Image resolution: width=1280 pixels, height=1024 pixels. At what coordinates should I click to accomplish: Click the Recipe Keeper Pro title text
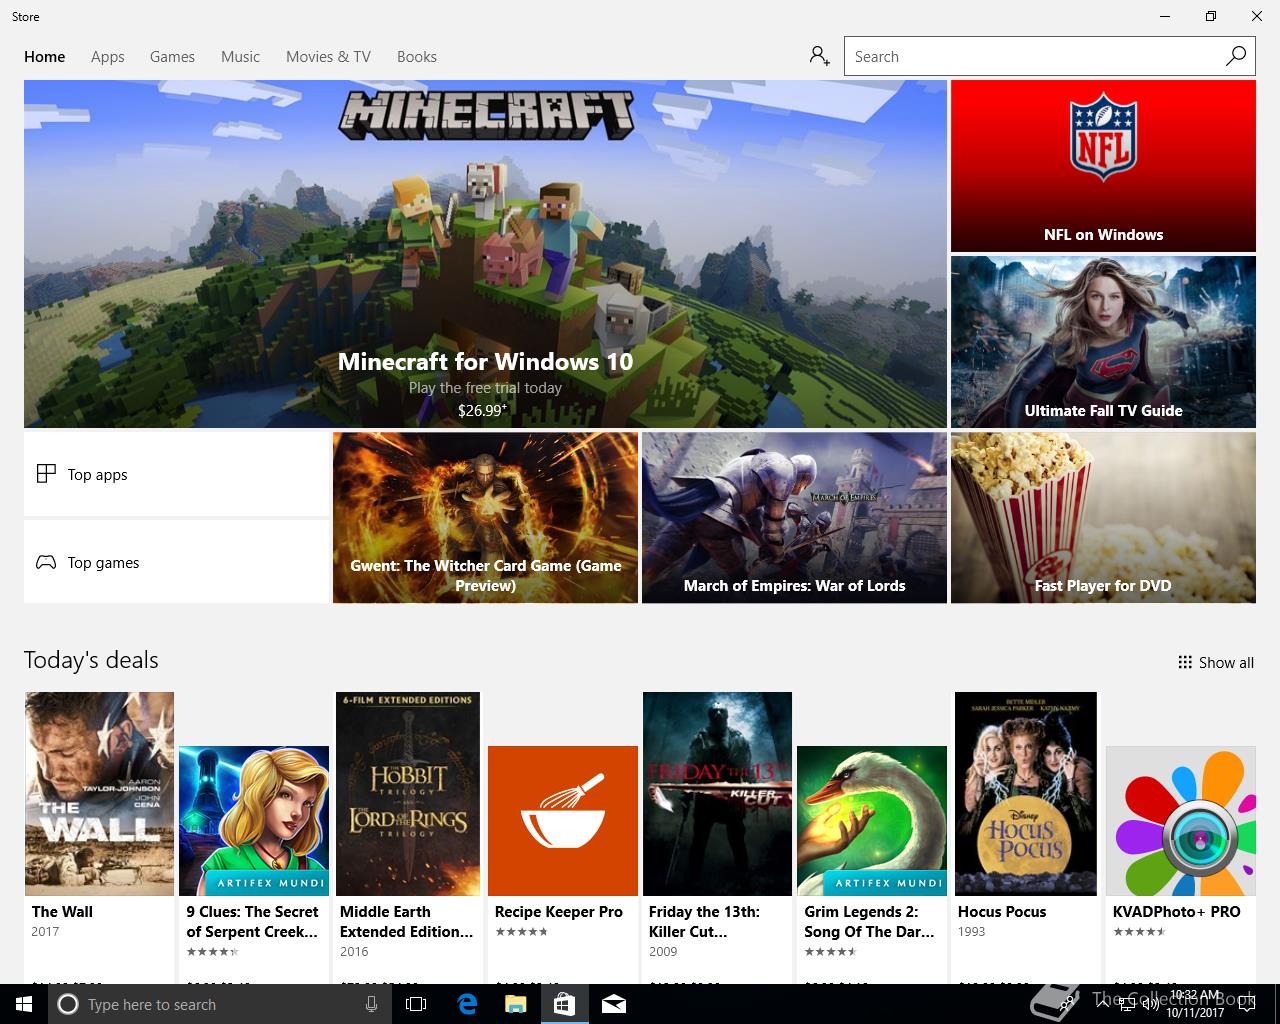point(559,912)
